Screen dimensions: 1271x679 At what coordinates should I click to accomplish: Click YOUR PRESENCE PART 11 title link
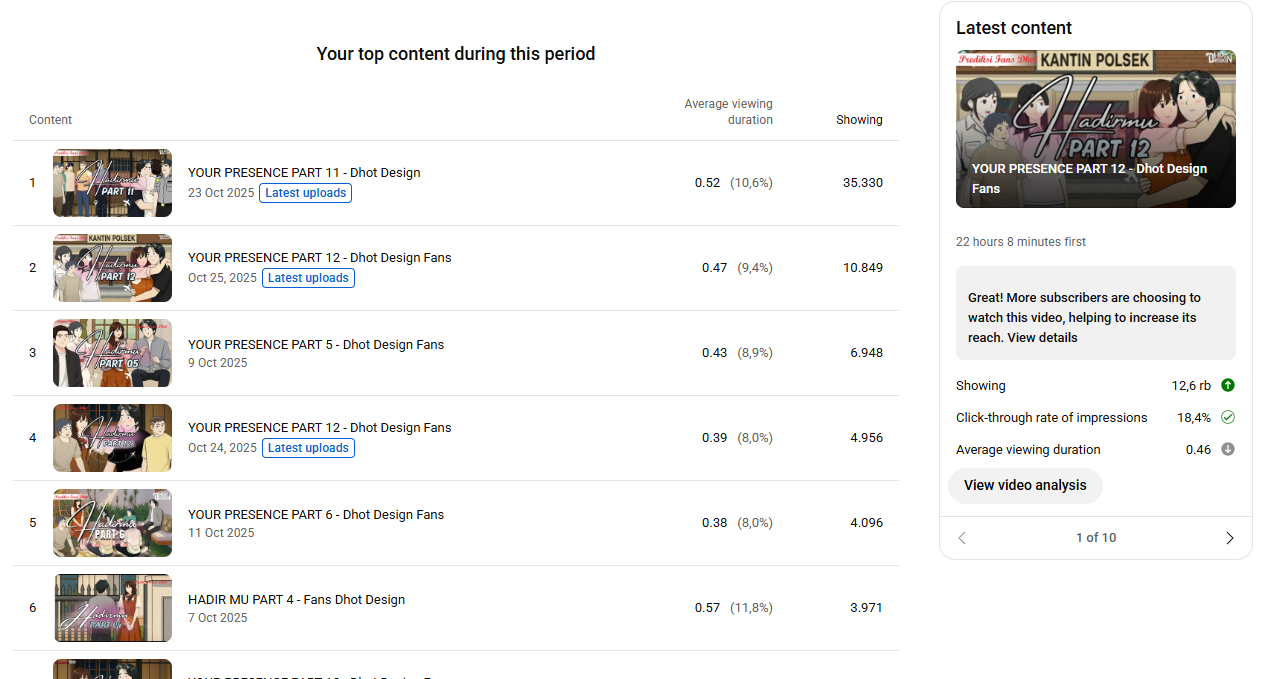pos(304,173)
